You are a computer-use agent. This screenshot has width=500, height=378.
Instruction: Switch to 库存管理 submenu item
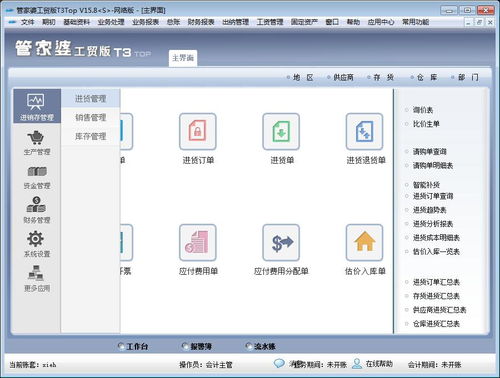tap(90, 136)
